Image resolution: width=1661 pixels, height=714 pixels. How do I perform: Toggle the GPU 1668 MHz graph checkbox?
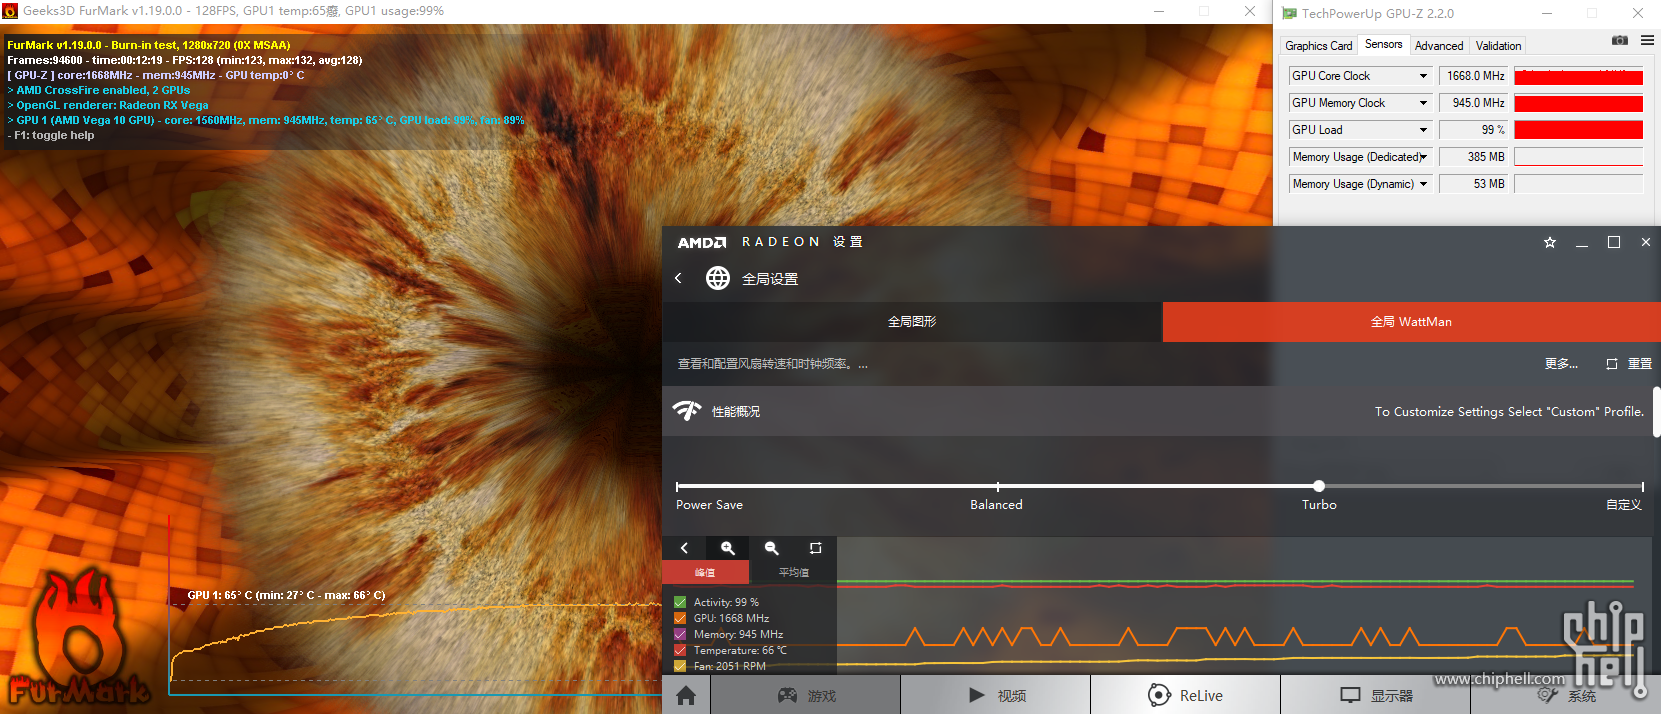click(680, 618)
